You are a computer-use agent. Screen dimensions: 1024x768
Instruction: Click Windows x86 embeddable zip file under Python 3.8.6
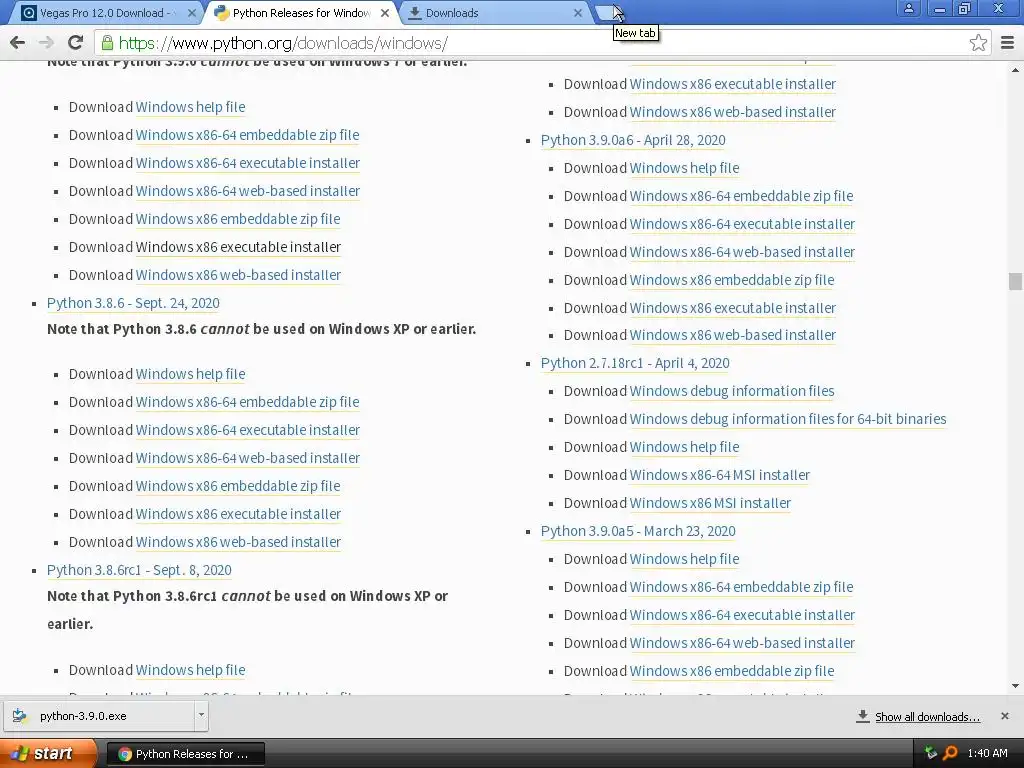[238, 487]
